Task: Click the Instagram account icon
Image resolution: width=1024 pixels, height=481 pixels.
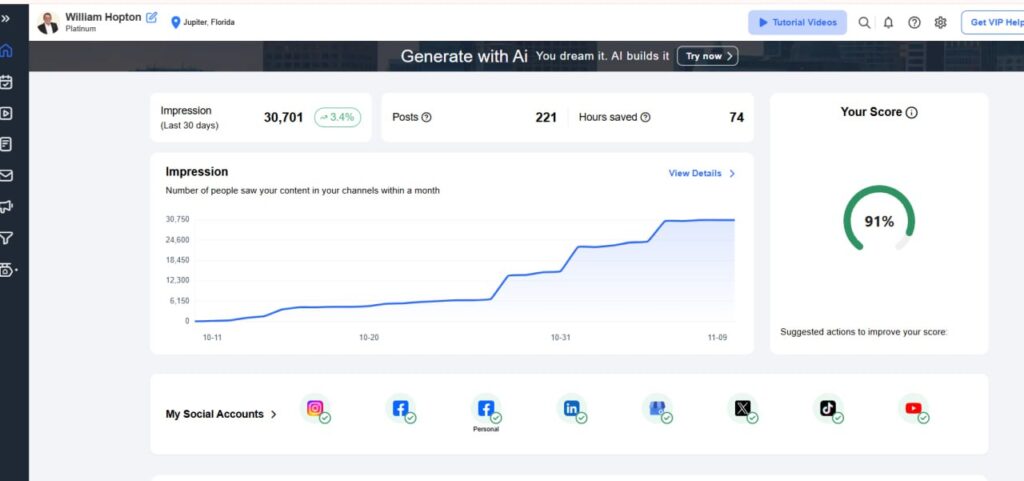Action: point(315,408)
